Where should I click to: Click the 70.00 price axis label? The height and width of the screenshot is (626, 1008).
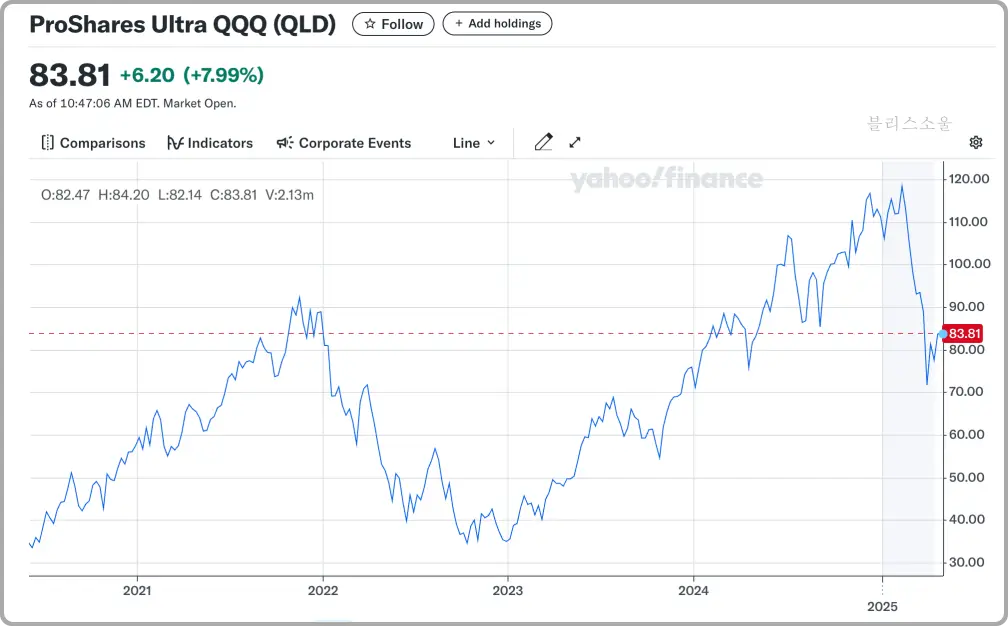(x=967, y=391)
